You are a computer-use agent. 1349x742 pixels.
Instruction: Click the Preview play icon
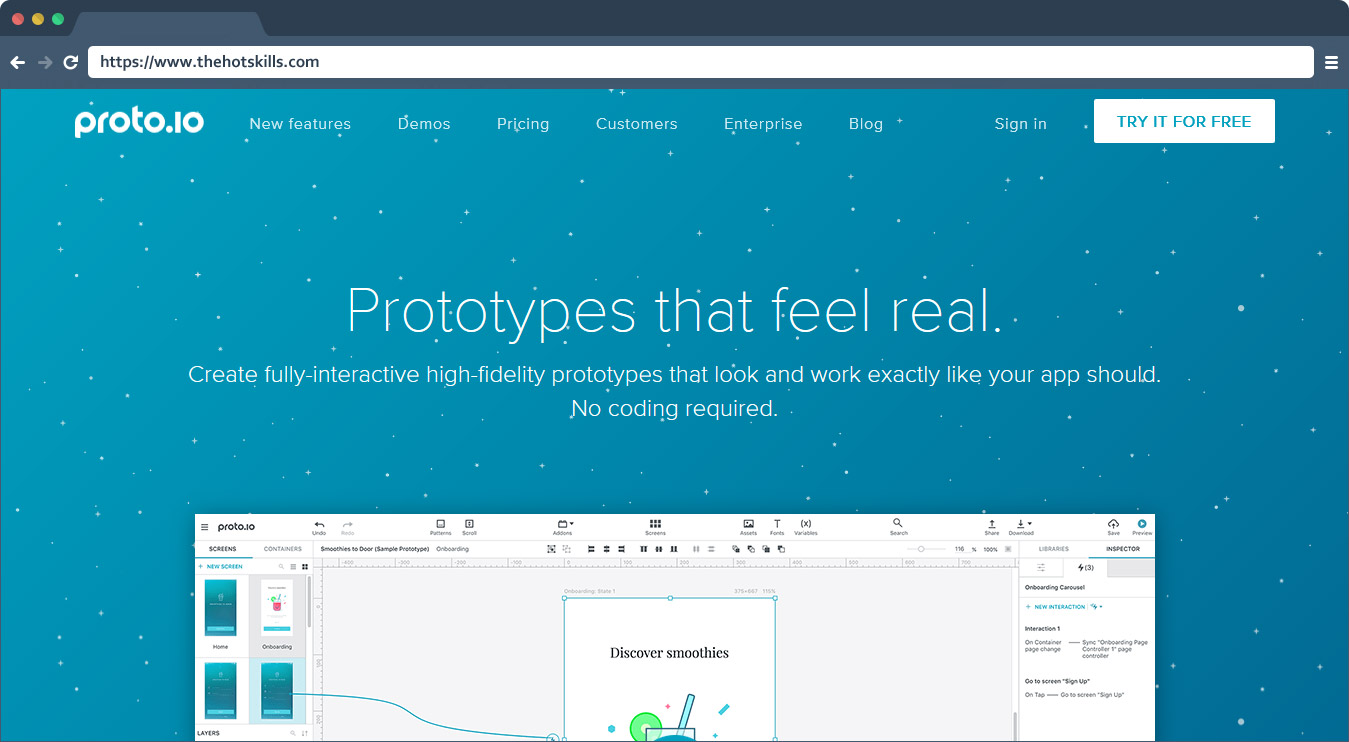pyautogui.click(x=1142, y=524)
